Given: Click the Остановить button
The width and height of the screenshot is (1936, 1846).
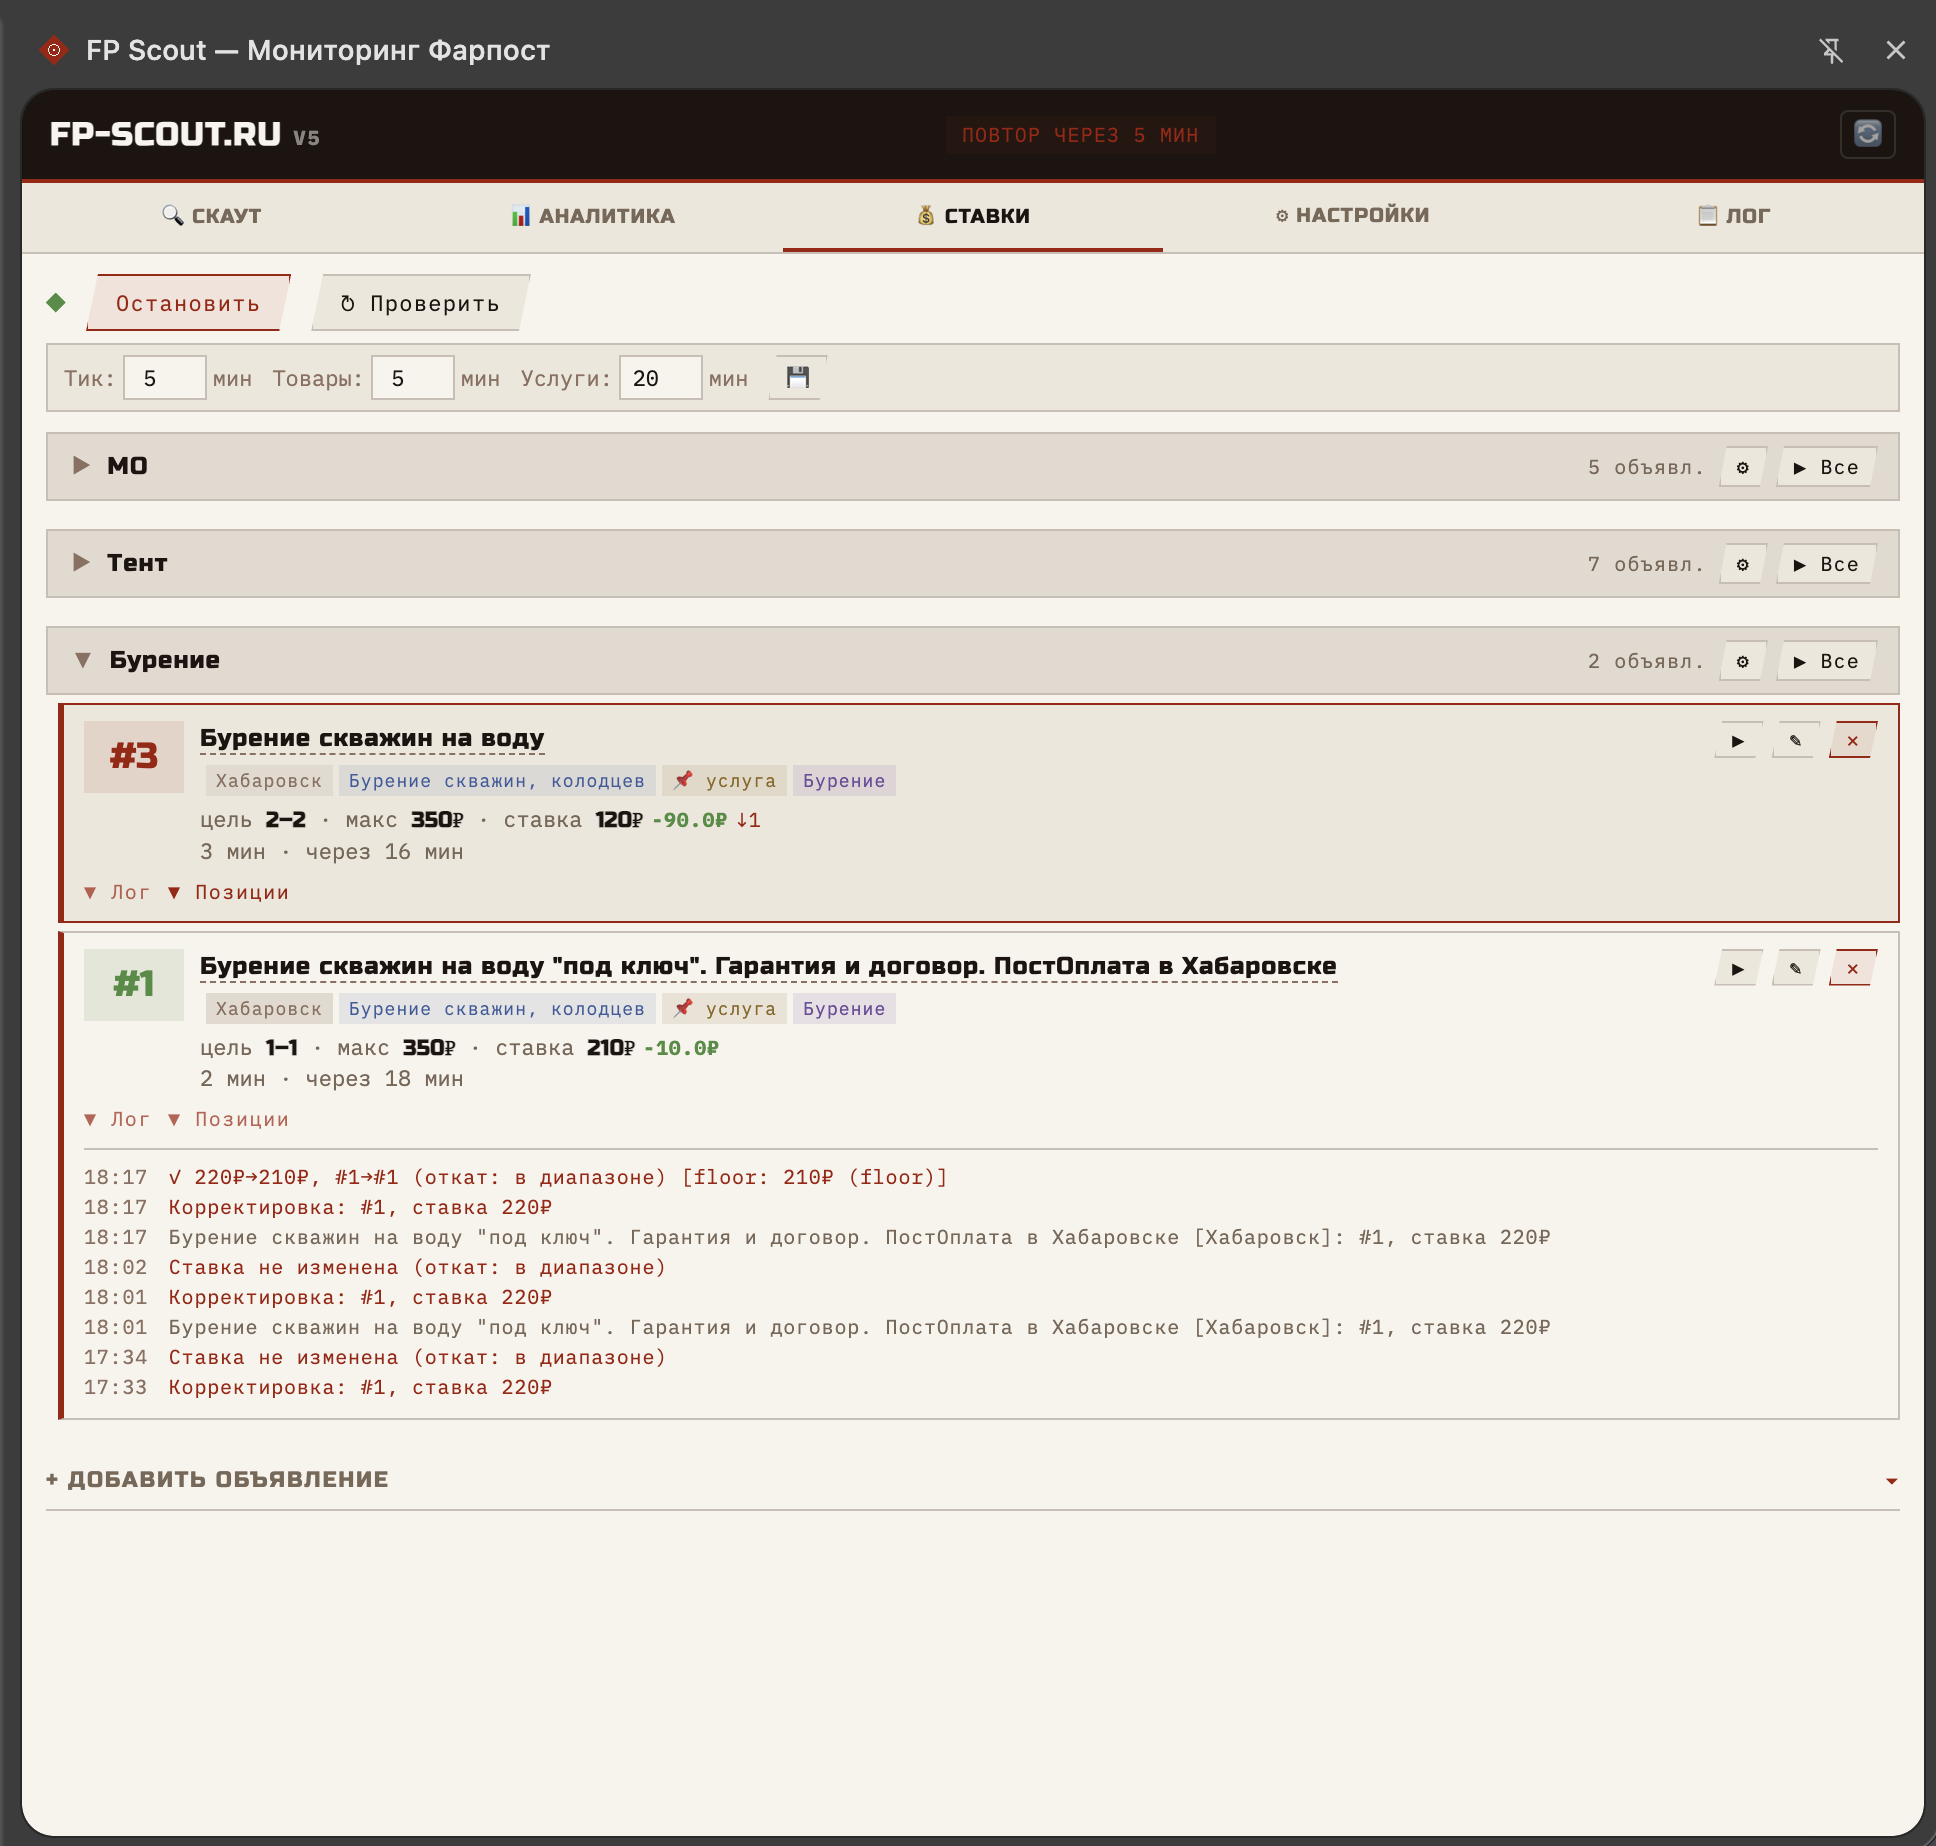Looking at the screenshot, I should click(x=188, y=303).
